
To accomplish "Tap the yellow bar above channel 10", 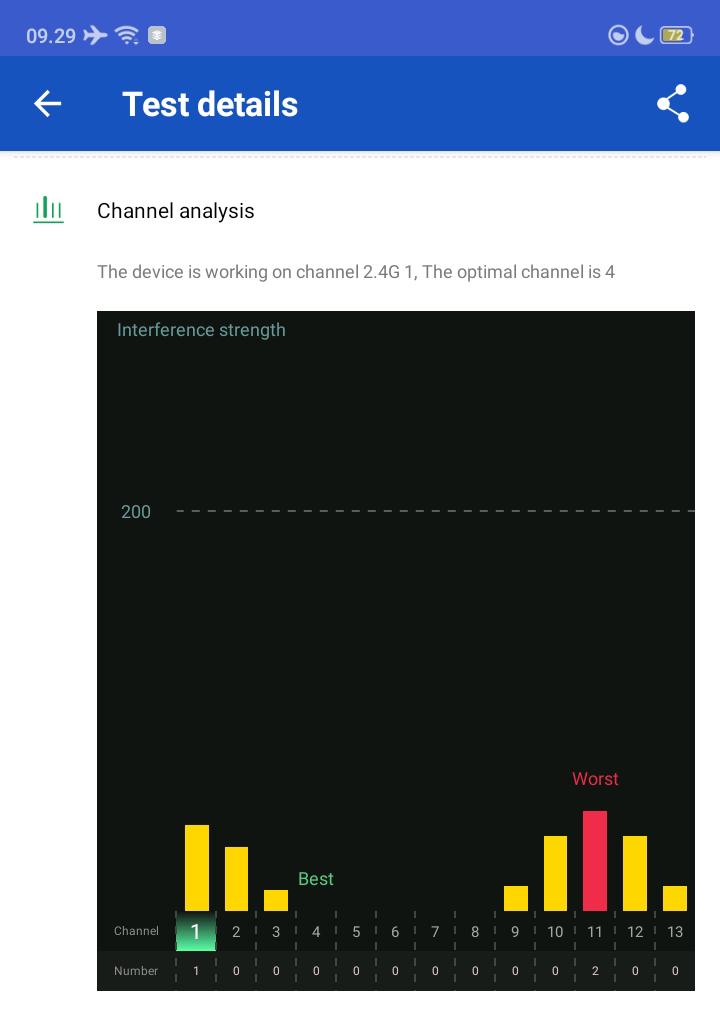I will tap(555, 872).
